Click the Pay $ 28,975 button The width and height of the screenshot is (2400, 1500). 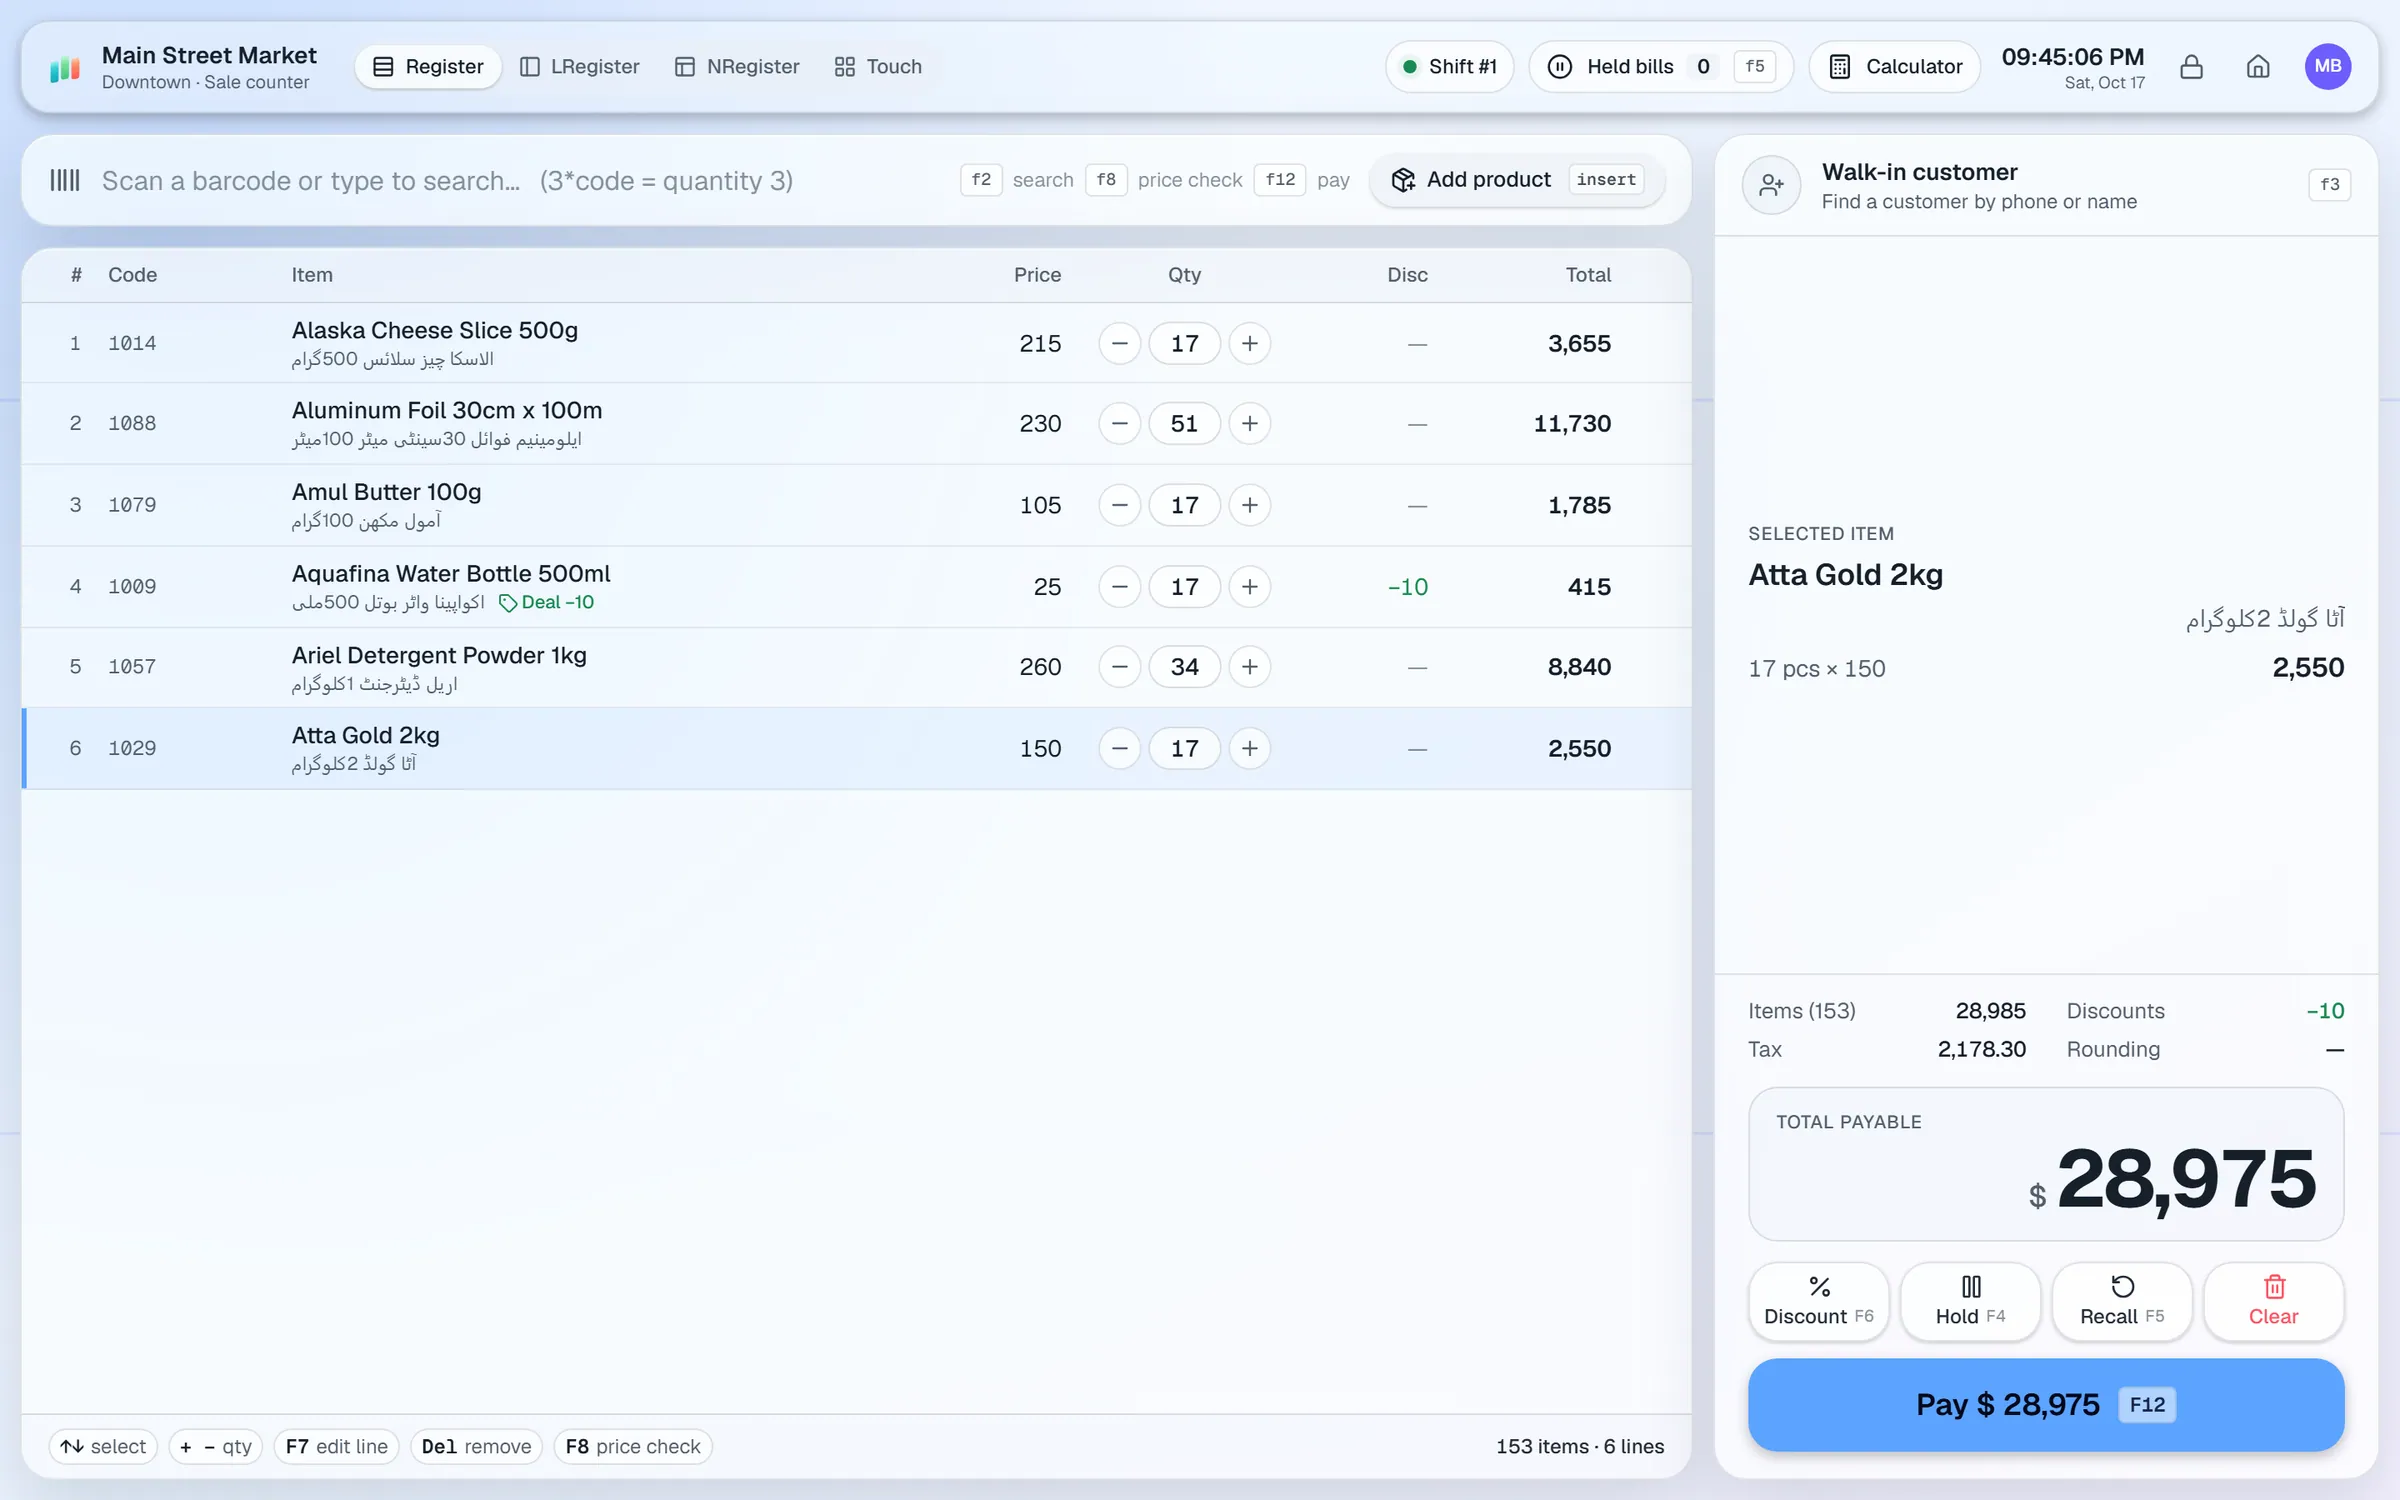pos(2045,1405)
